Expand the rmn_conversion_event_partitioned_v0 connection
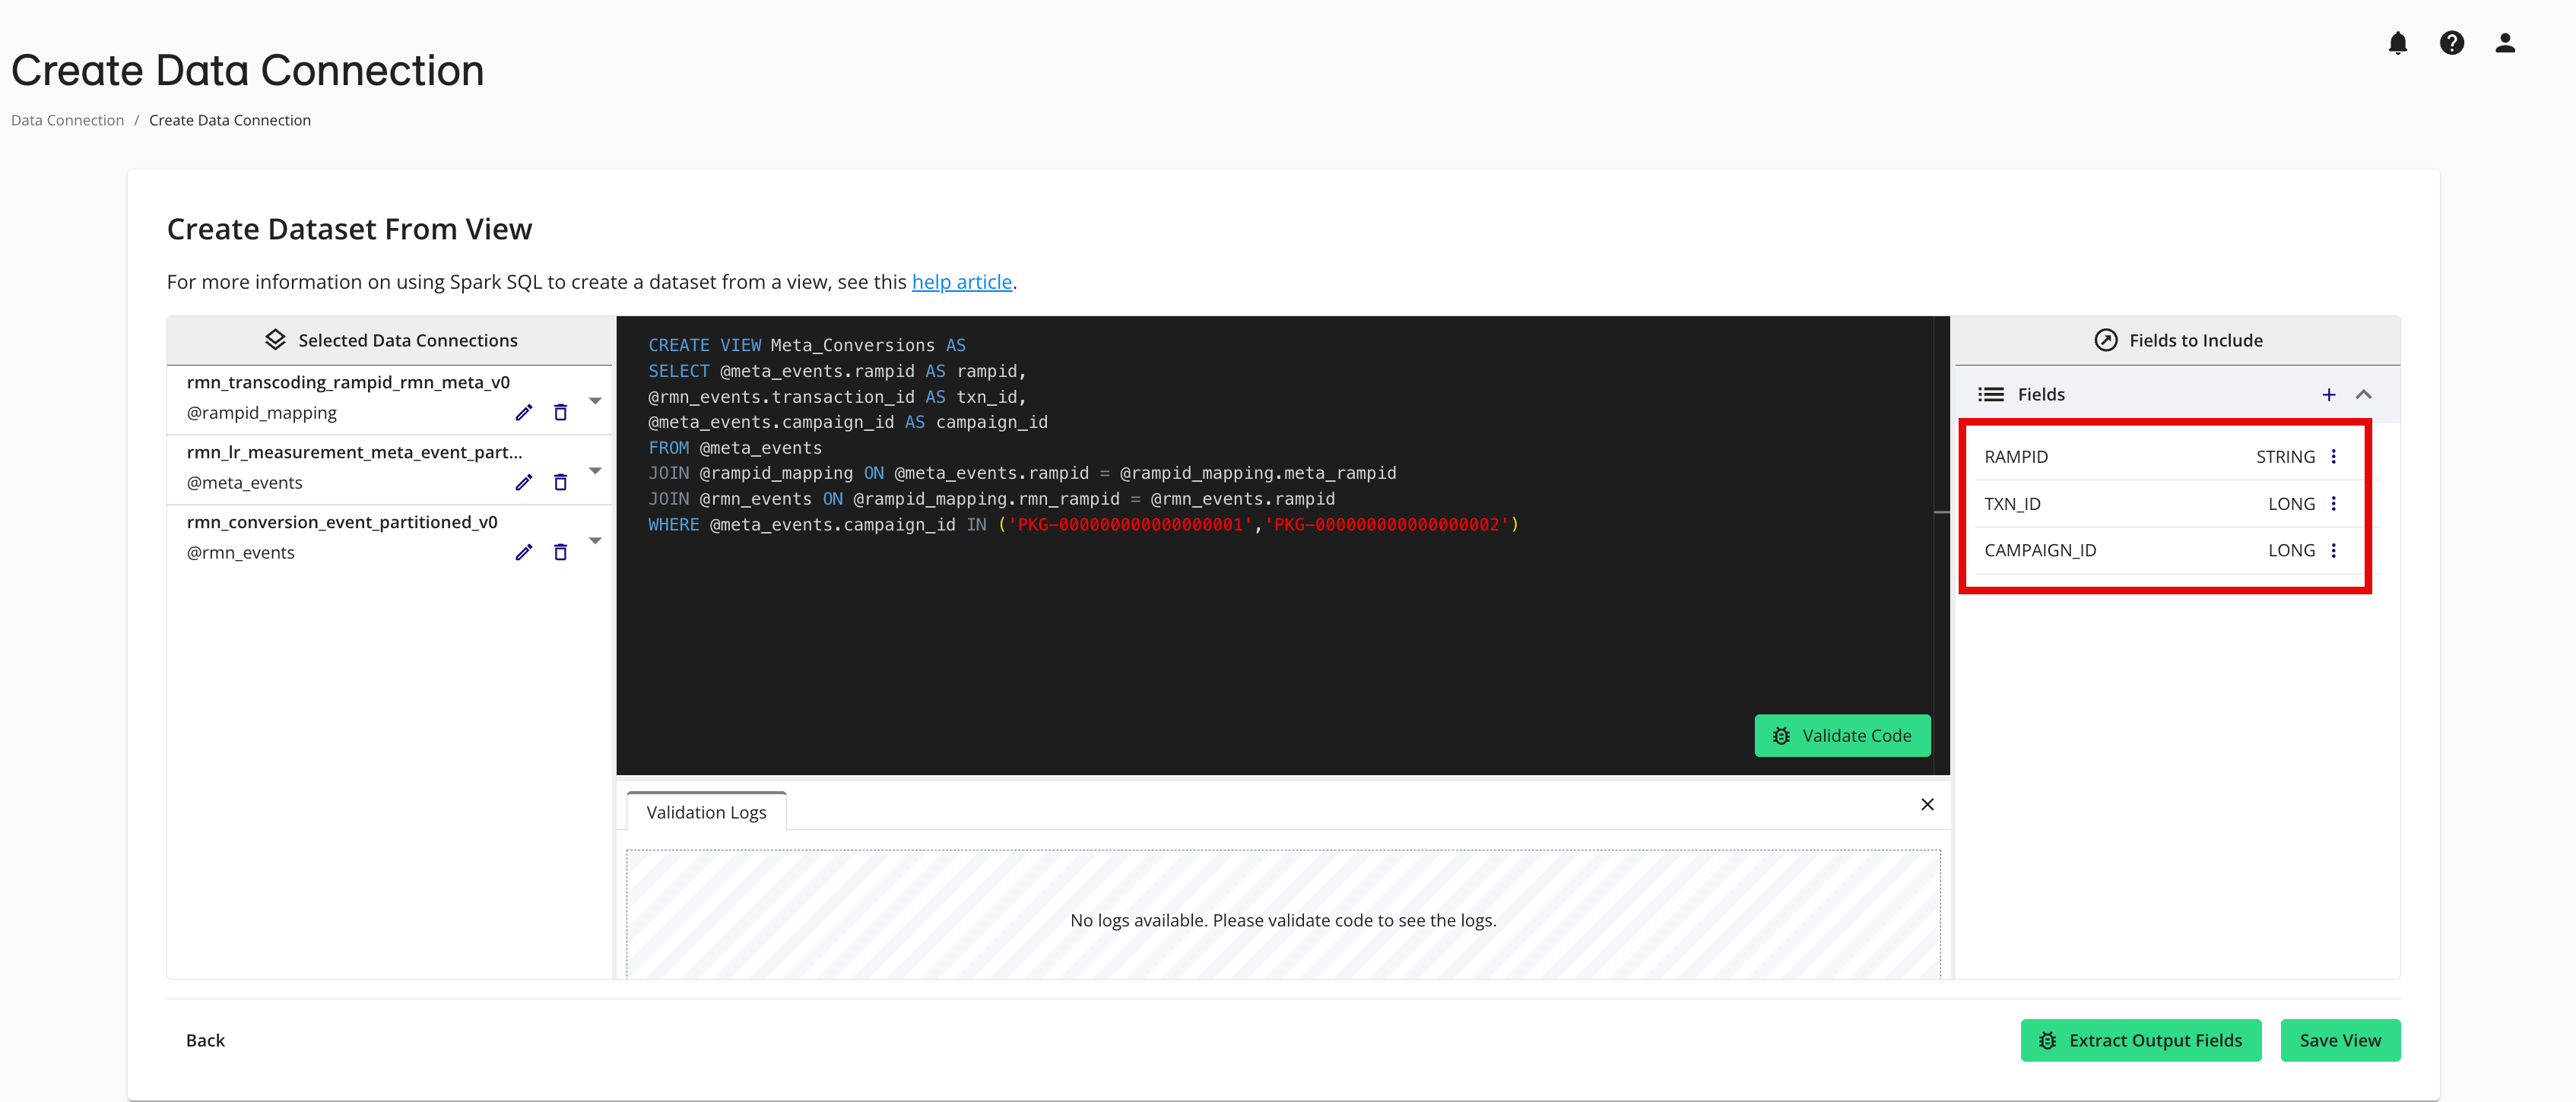This screenshot has width=2576, height=1102. click(x=595, y=540)
